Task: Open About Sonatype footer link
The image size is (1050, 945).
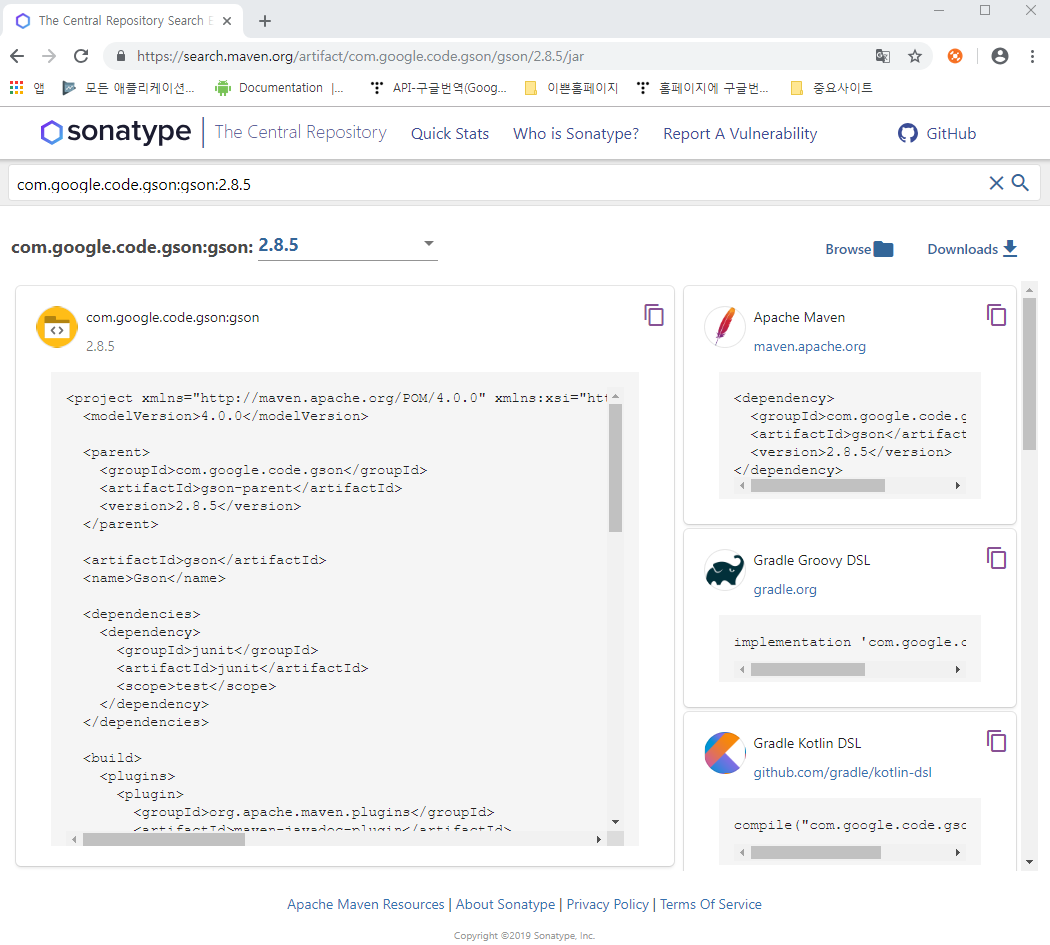Action: point(506,904)
